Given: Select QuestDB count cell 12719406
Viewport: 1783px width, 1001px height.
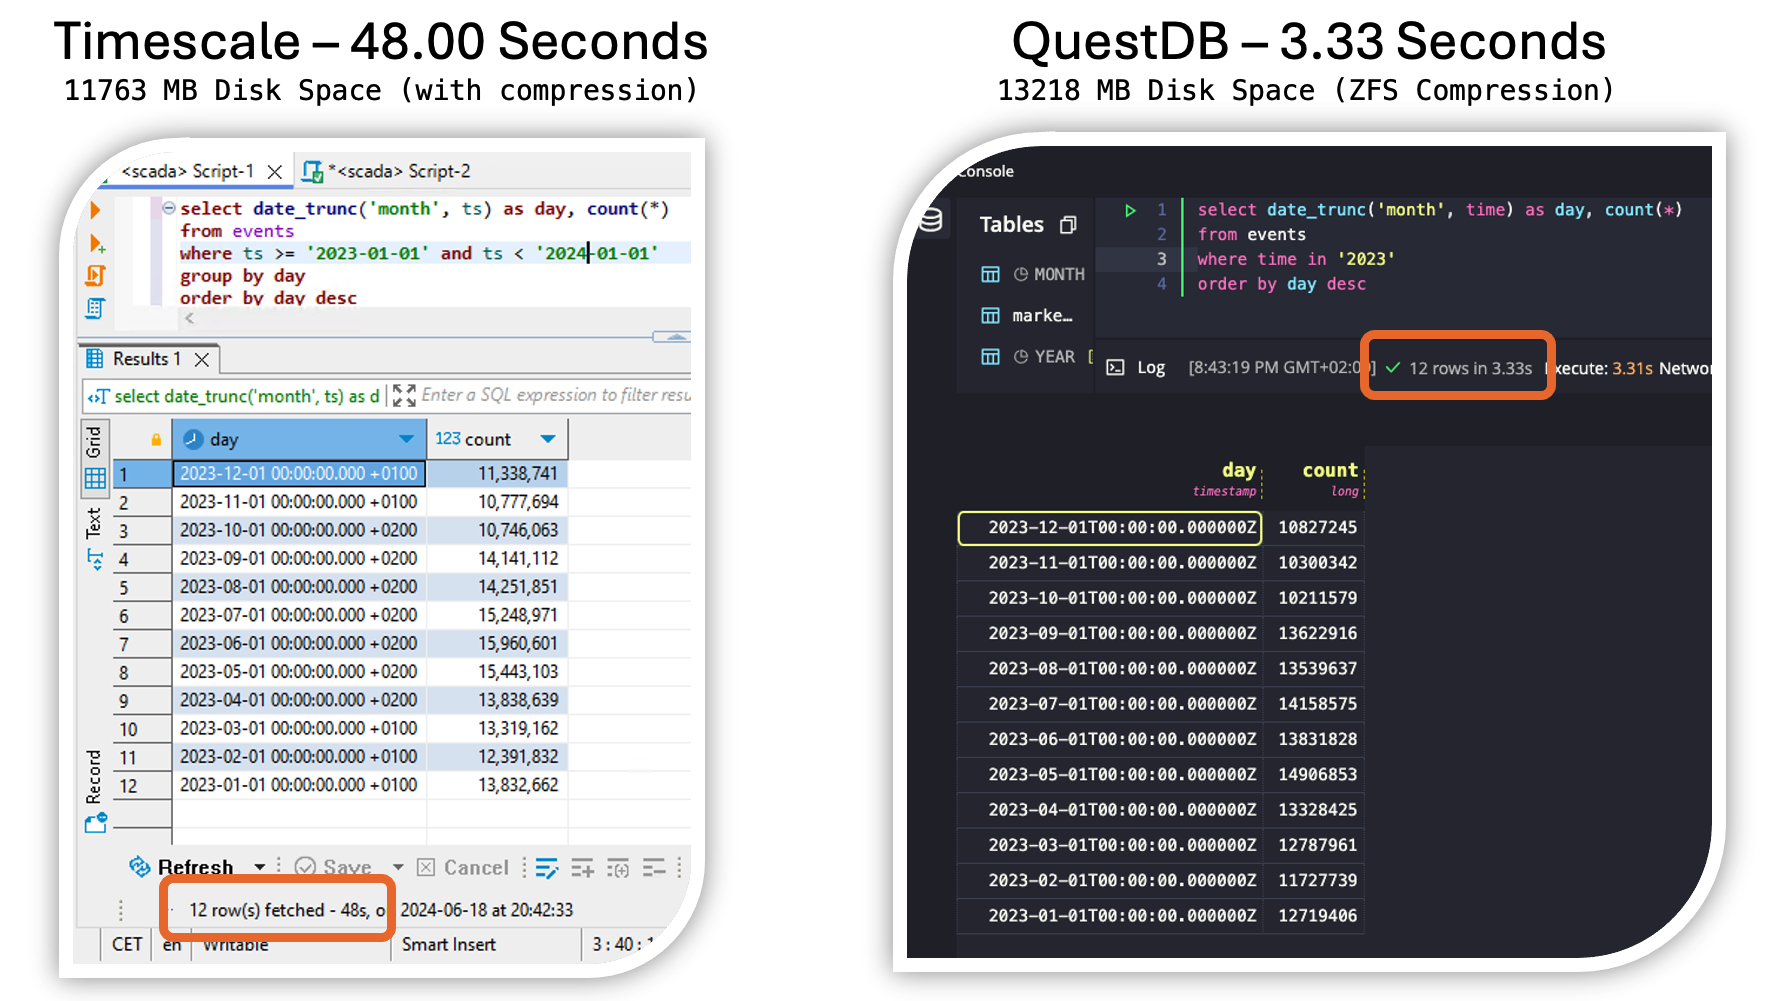Looking at the screenshot, I should [1317, 916].
